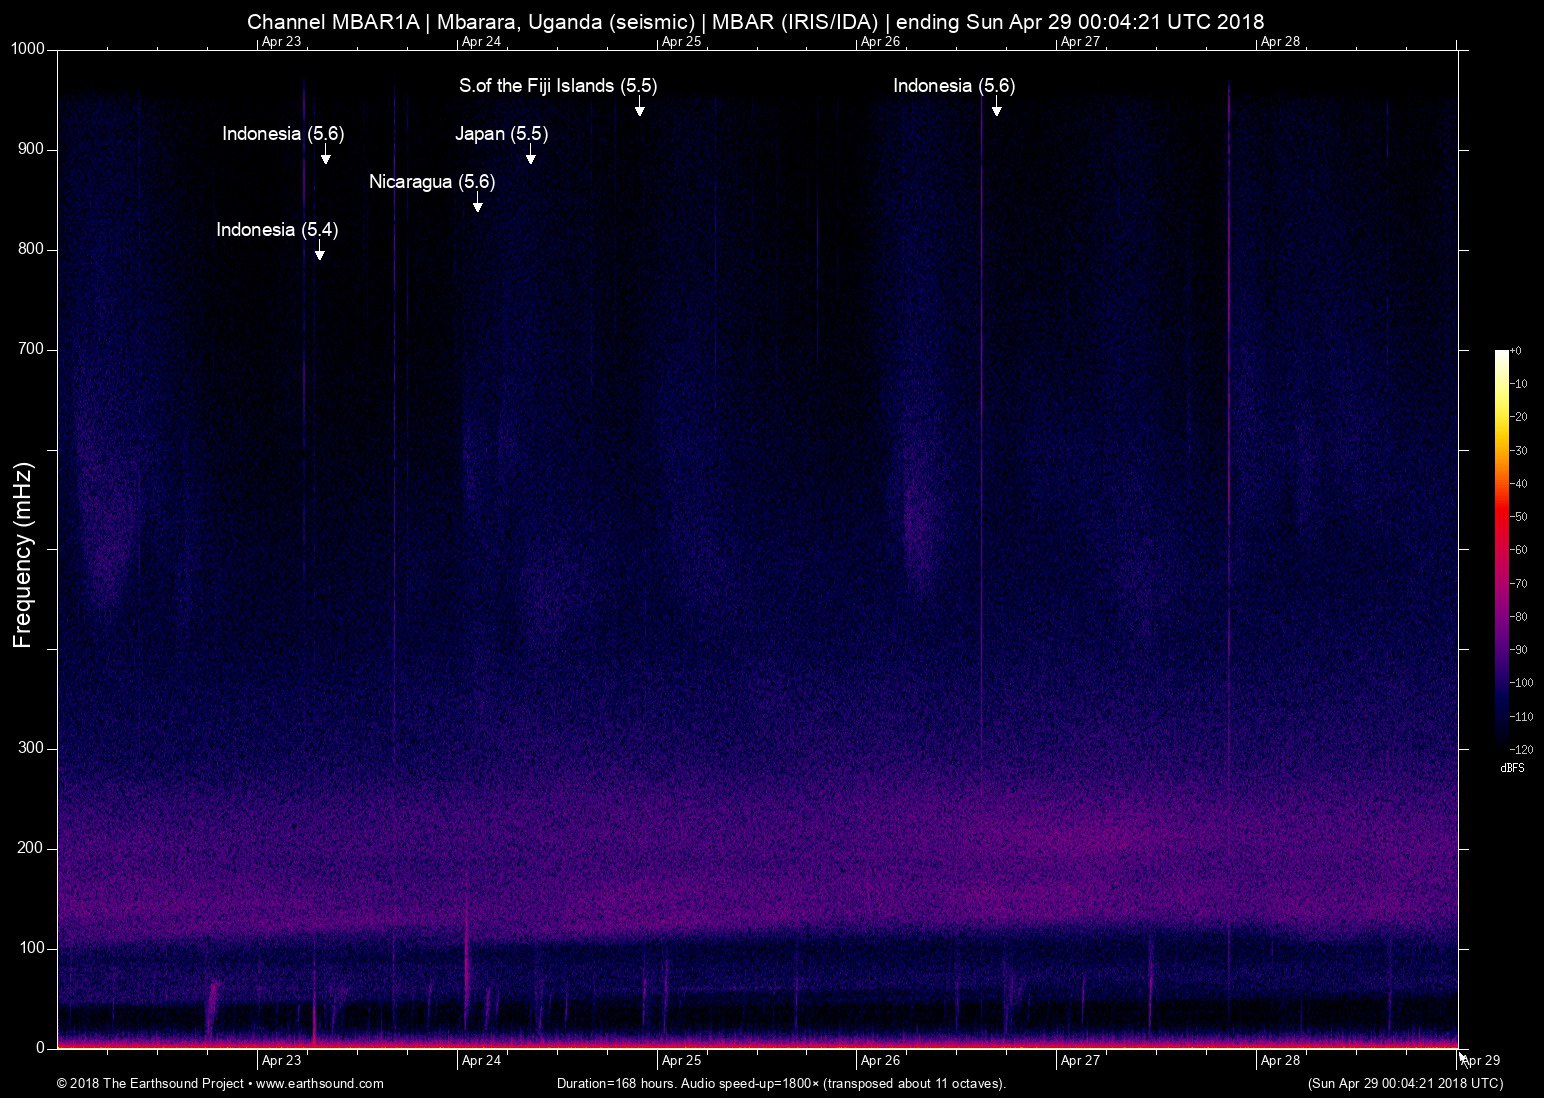Click the arrow marker below Nicaragua (5.6)
1544x1098 pixels.
click(478, 204)
